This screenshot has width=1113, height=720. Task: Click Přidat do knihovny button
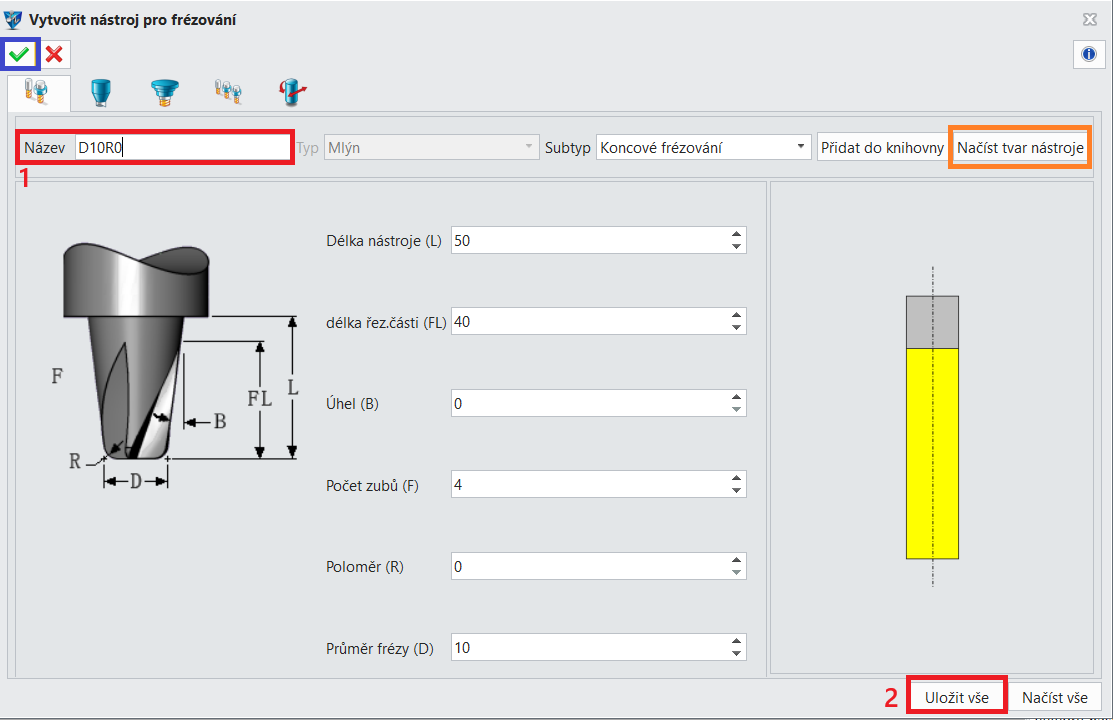882,148
